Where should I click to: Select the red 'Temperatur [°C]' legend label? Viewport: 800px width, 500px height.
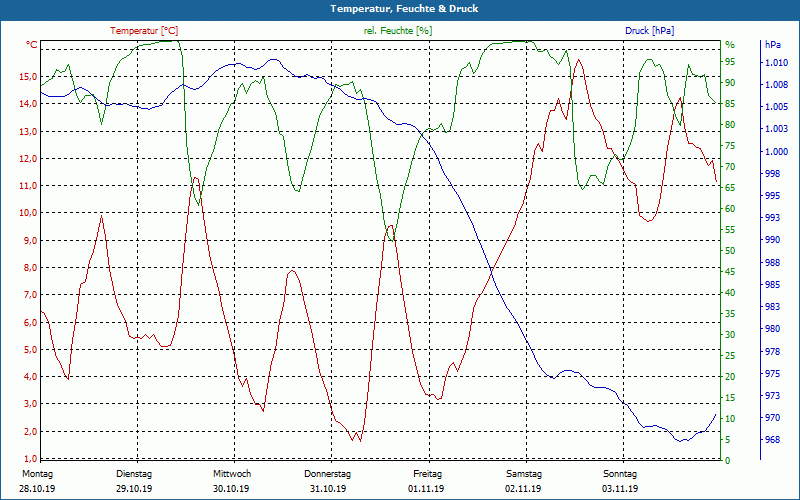coord(144,31)
